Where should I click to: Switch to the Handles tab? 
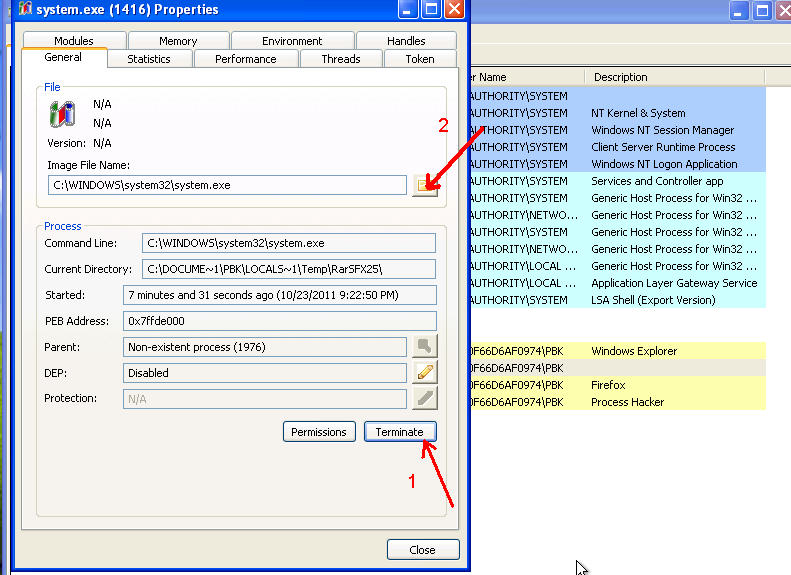point(406,40)
